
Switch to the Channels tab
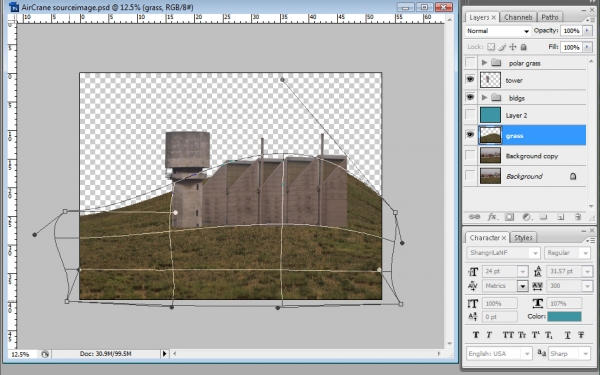point(518,17)
